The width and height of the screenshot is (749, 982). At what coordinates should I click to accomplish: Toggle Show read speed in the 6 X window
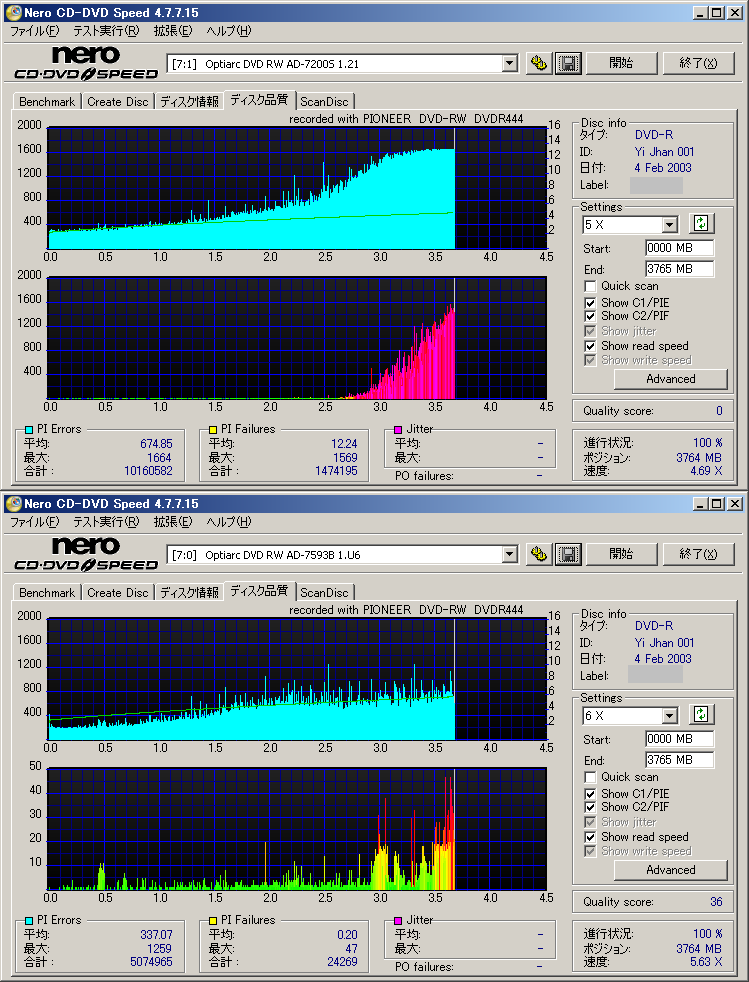point(590,837)
